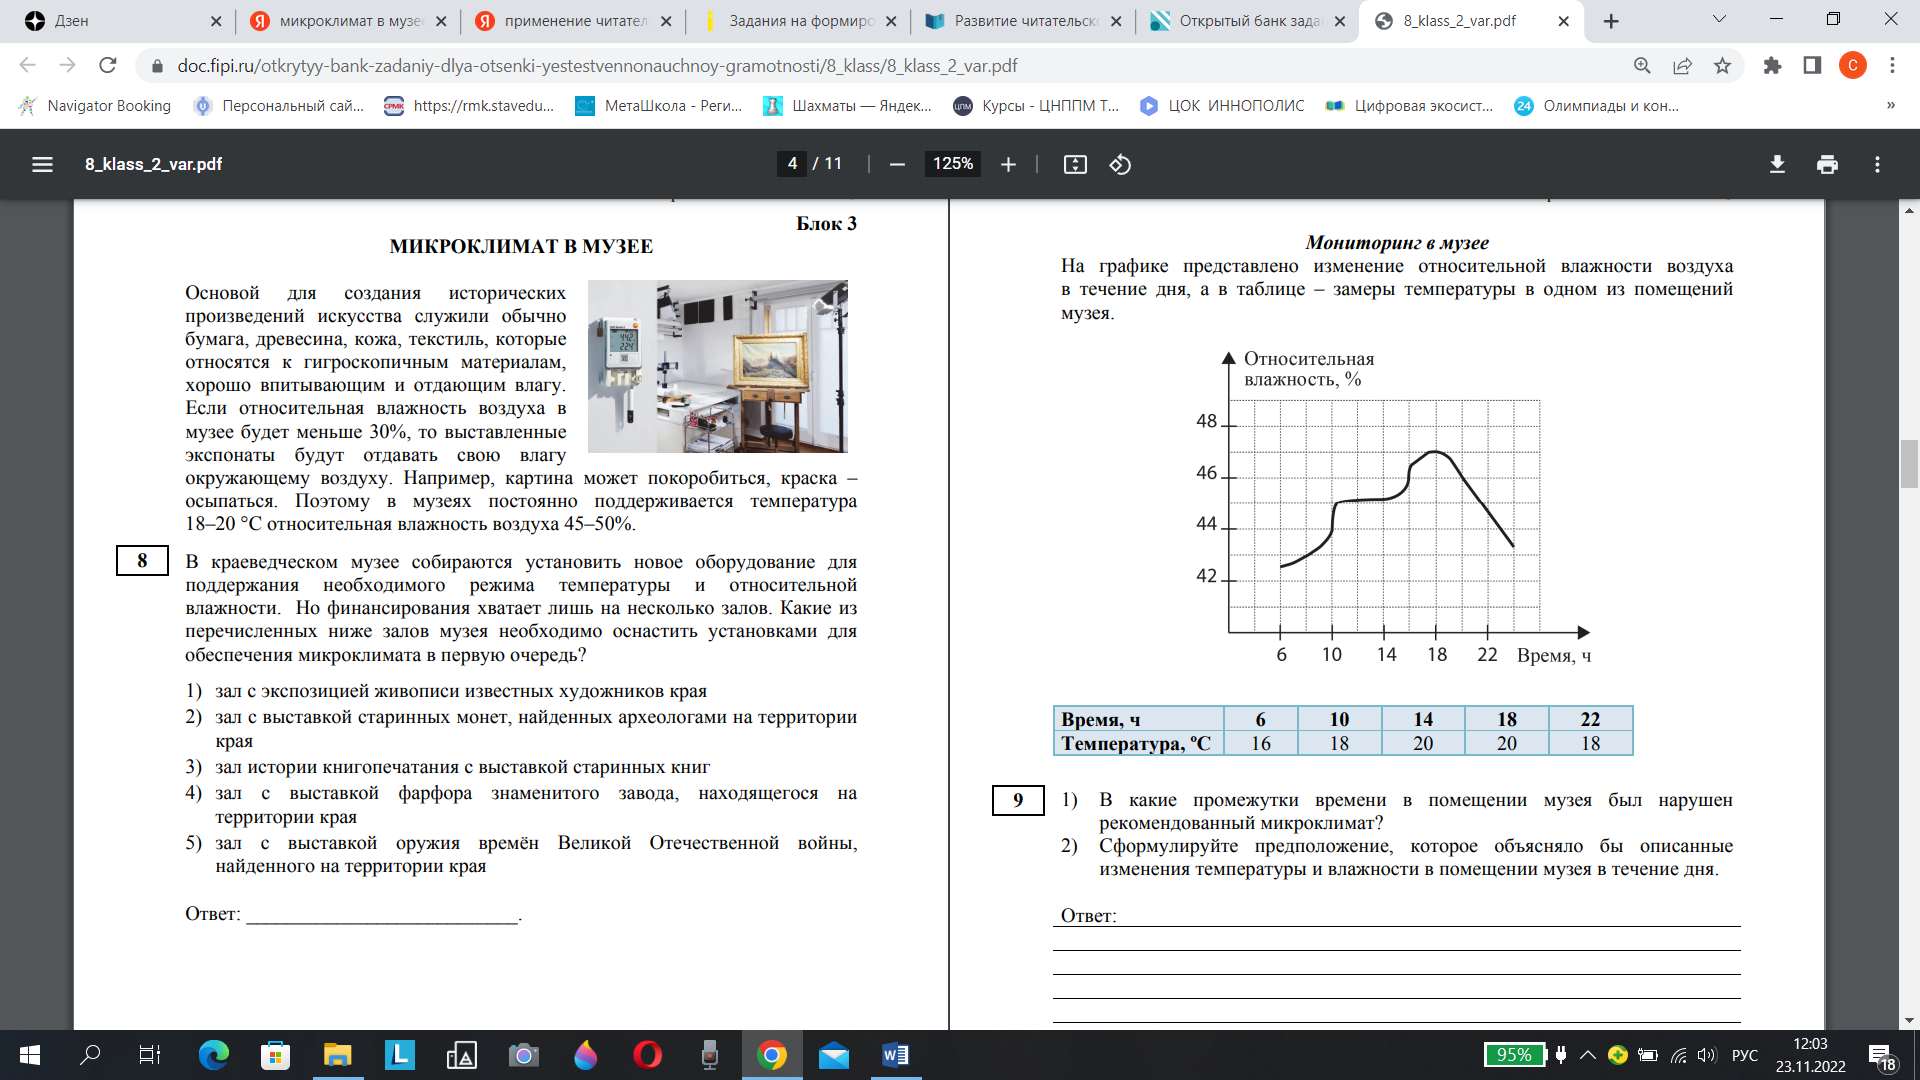Open Opera browser from taskbar
Image resolution: width=1920 pixels, height=1080 pixels.
(x=647, y=1055)
